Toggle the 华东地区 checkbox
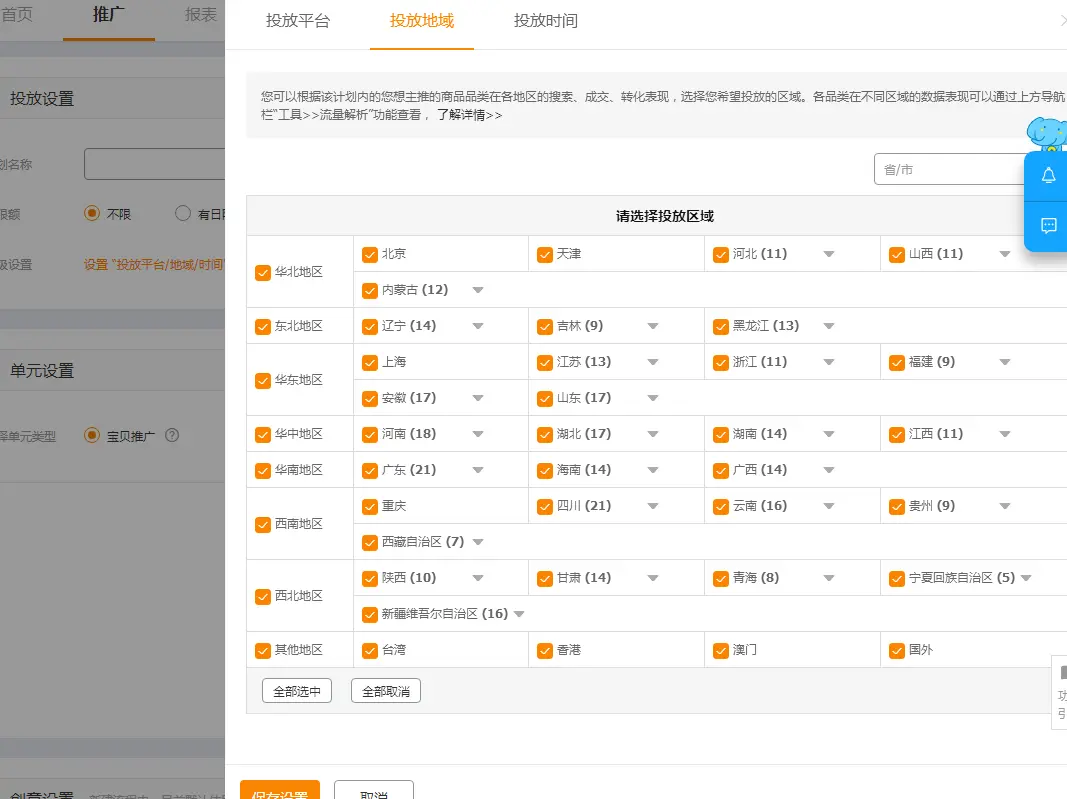 coord(263,380)
